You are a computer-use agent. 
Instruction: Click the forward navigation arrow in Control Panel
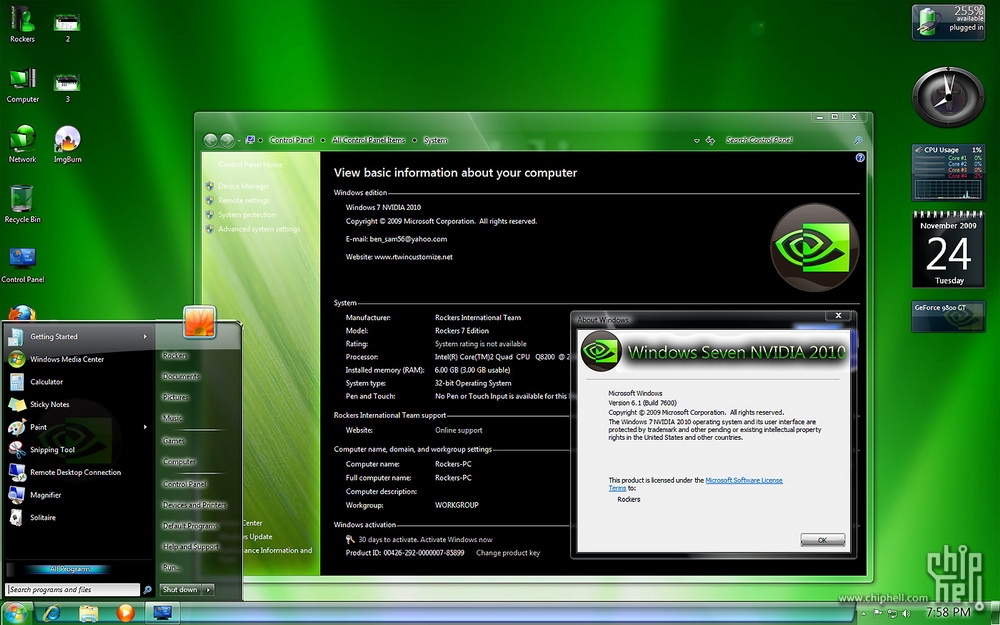226,140
